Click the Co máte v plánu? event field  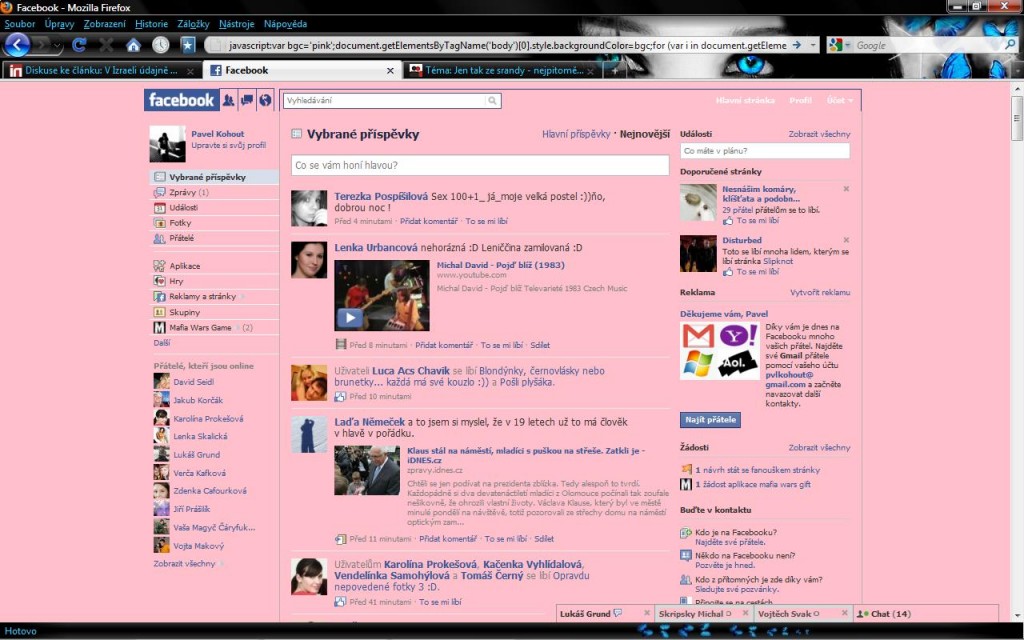765,151
